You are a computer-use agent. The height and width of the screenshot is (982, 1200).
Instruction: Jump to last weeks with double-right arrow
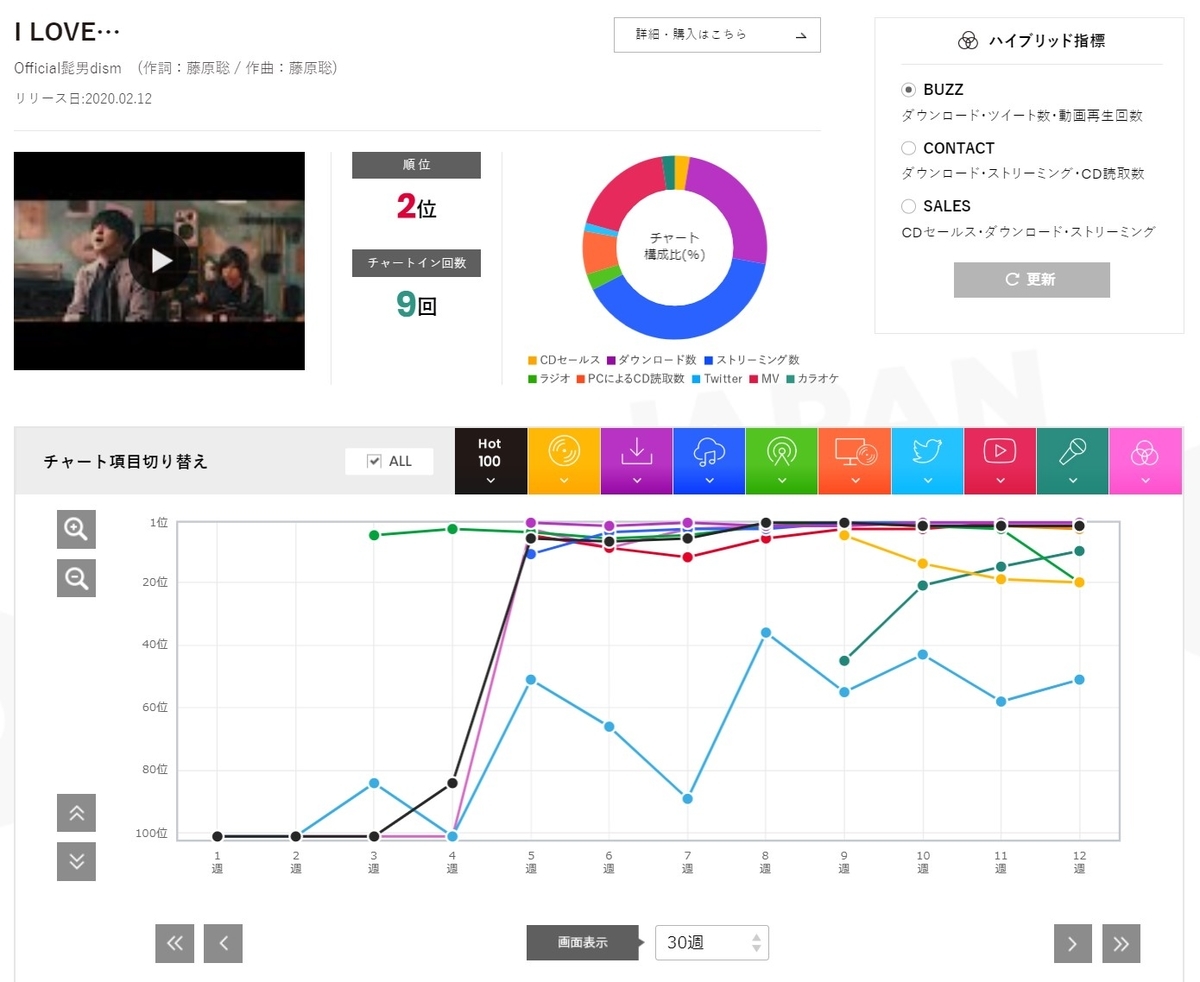point(1121,943)
